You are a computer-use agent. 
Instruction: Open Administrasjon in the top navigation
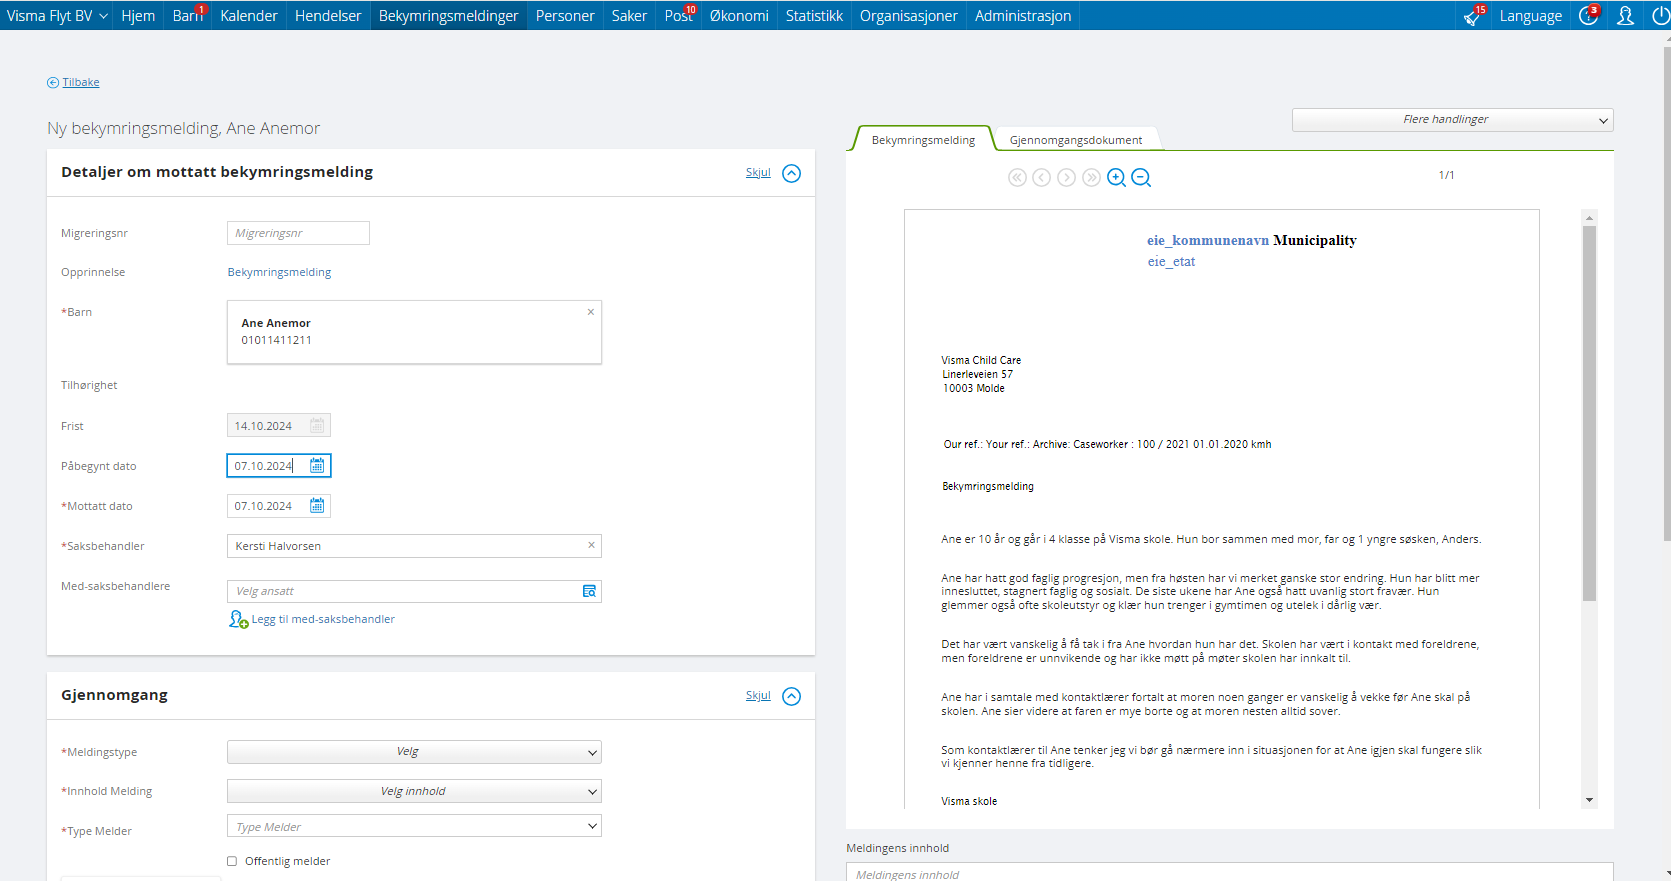coord(1023,16)
